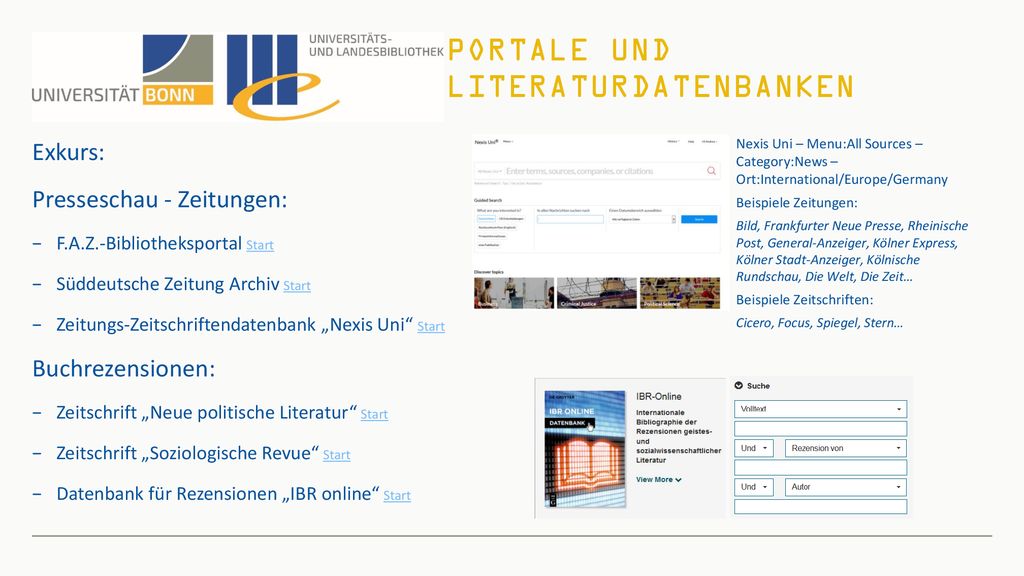Screen dimensions: 1024x576
Task: Click the Buchrezensionen: heading
Action: pos(124,369)
